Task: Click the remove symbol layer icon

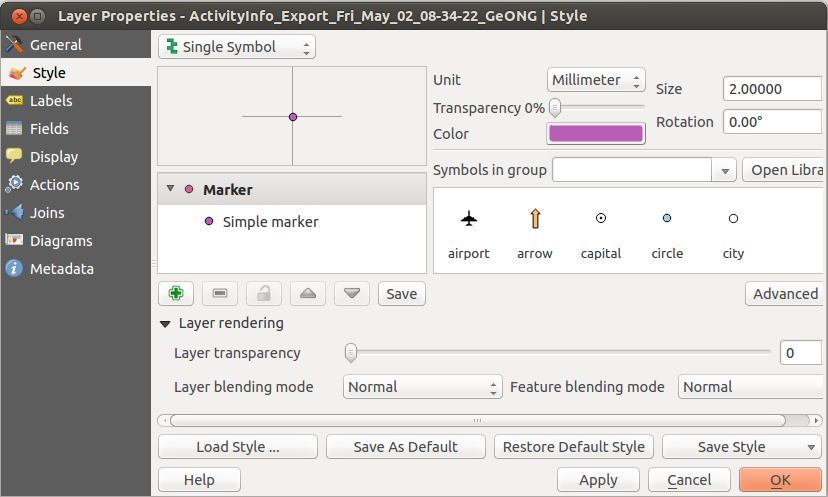Action: click(220, 294)
